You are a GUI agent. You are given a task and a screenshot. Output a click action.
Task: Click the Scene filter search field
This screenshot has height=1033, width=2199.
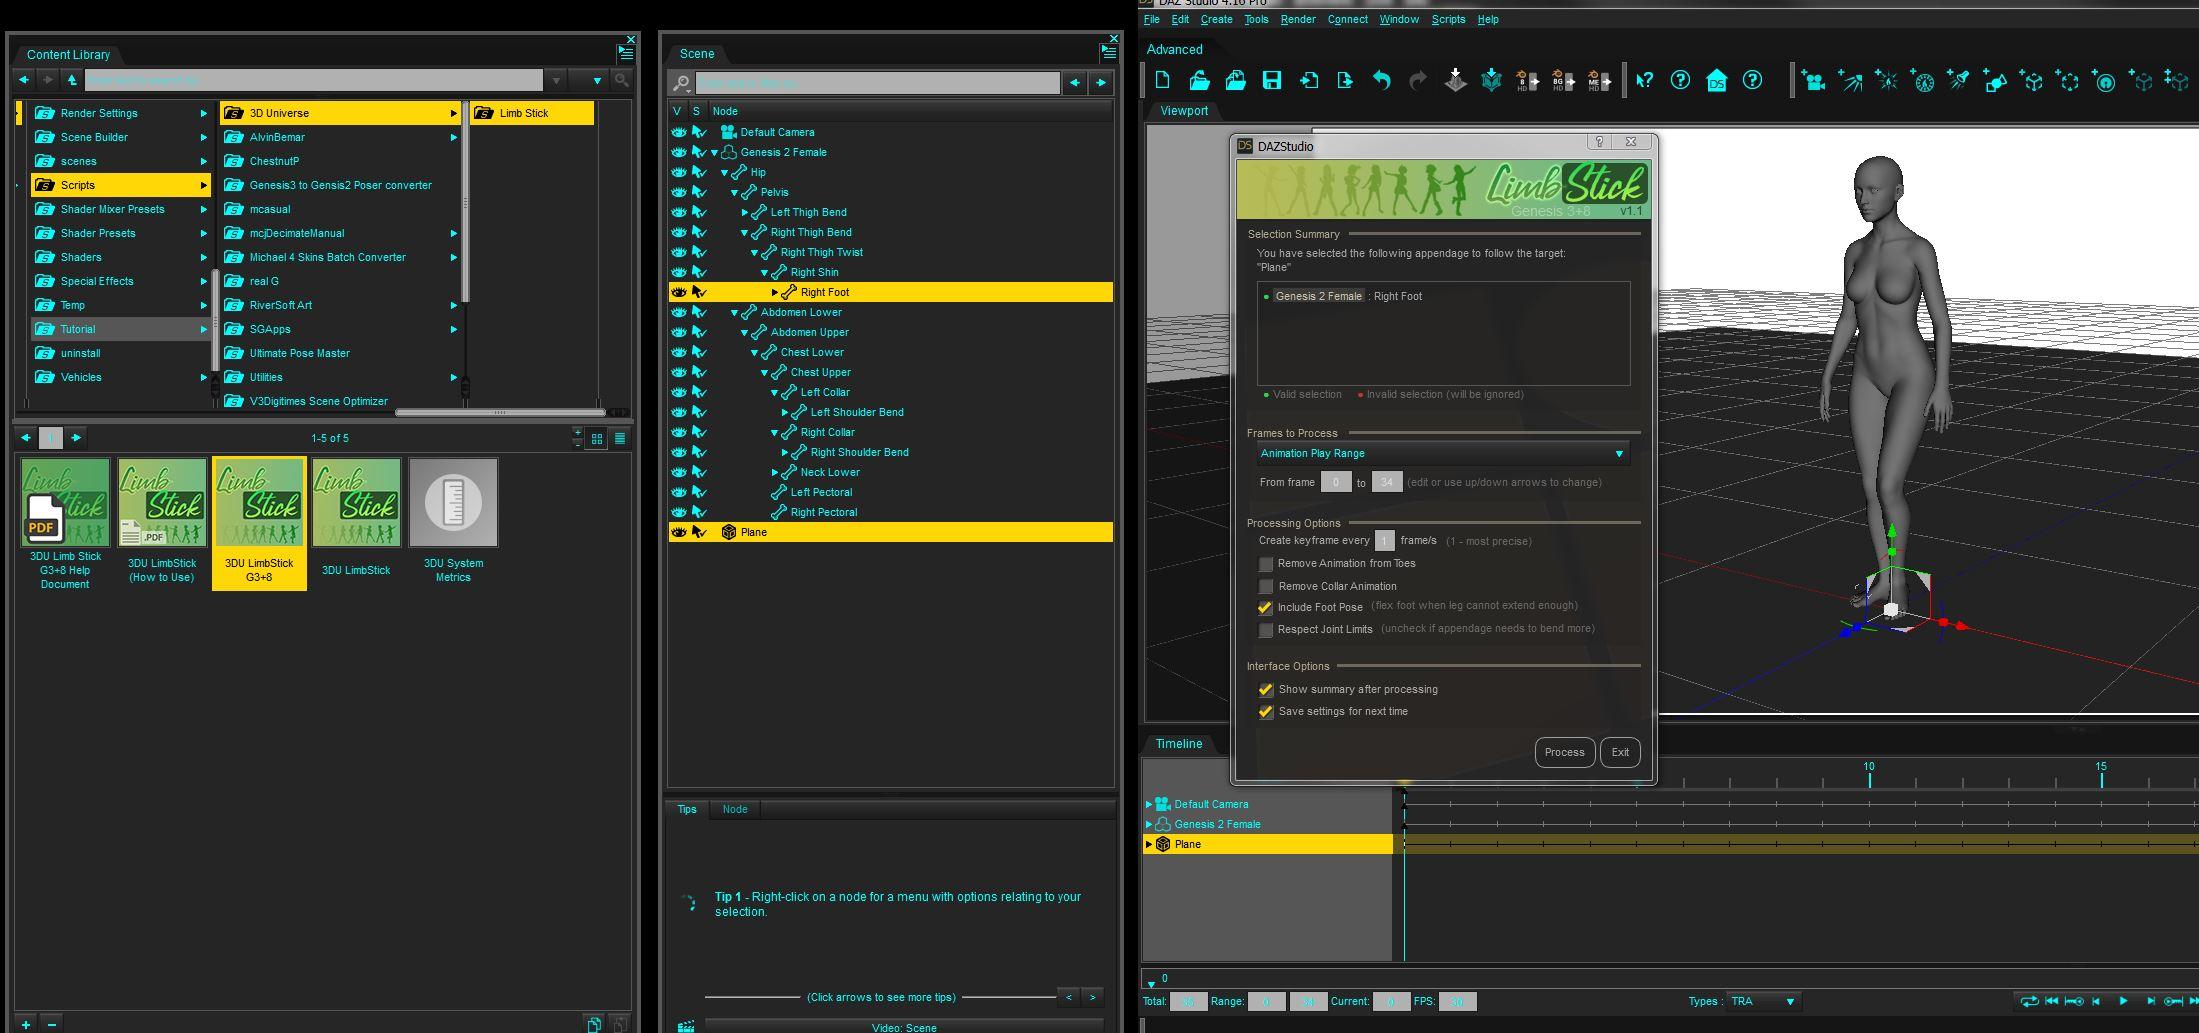click(877, 82)
